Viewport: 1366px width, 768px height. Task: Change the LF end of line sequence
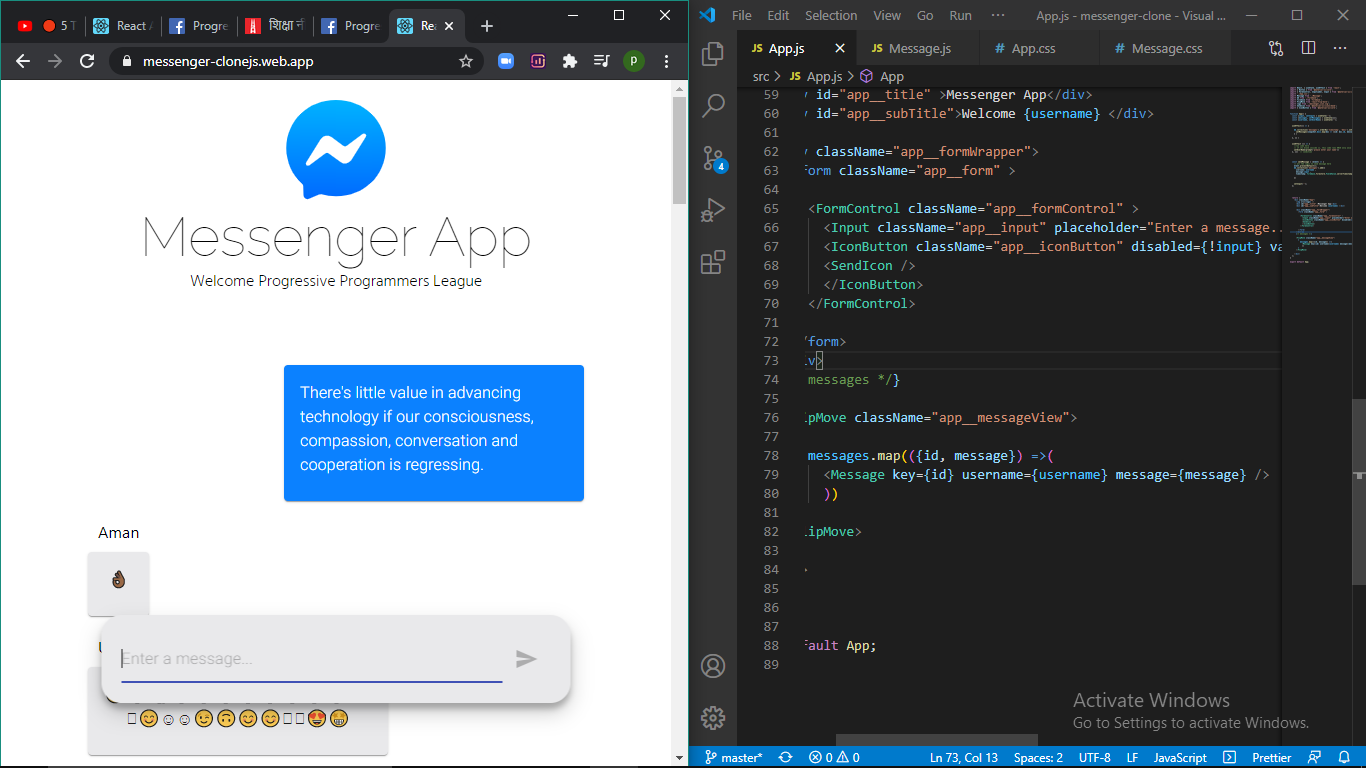[1132, 758]
